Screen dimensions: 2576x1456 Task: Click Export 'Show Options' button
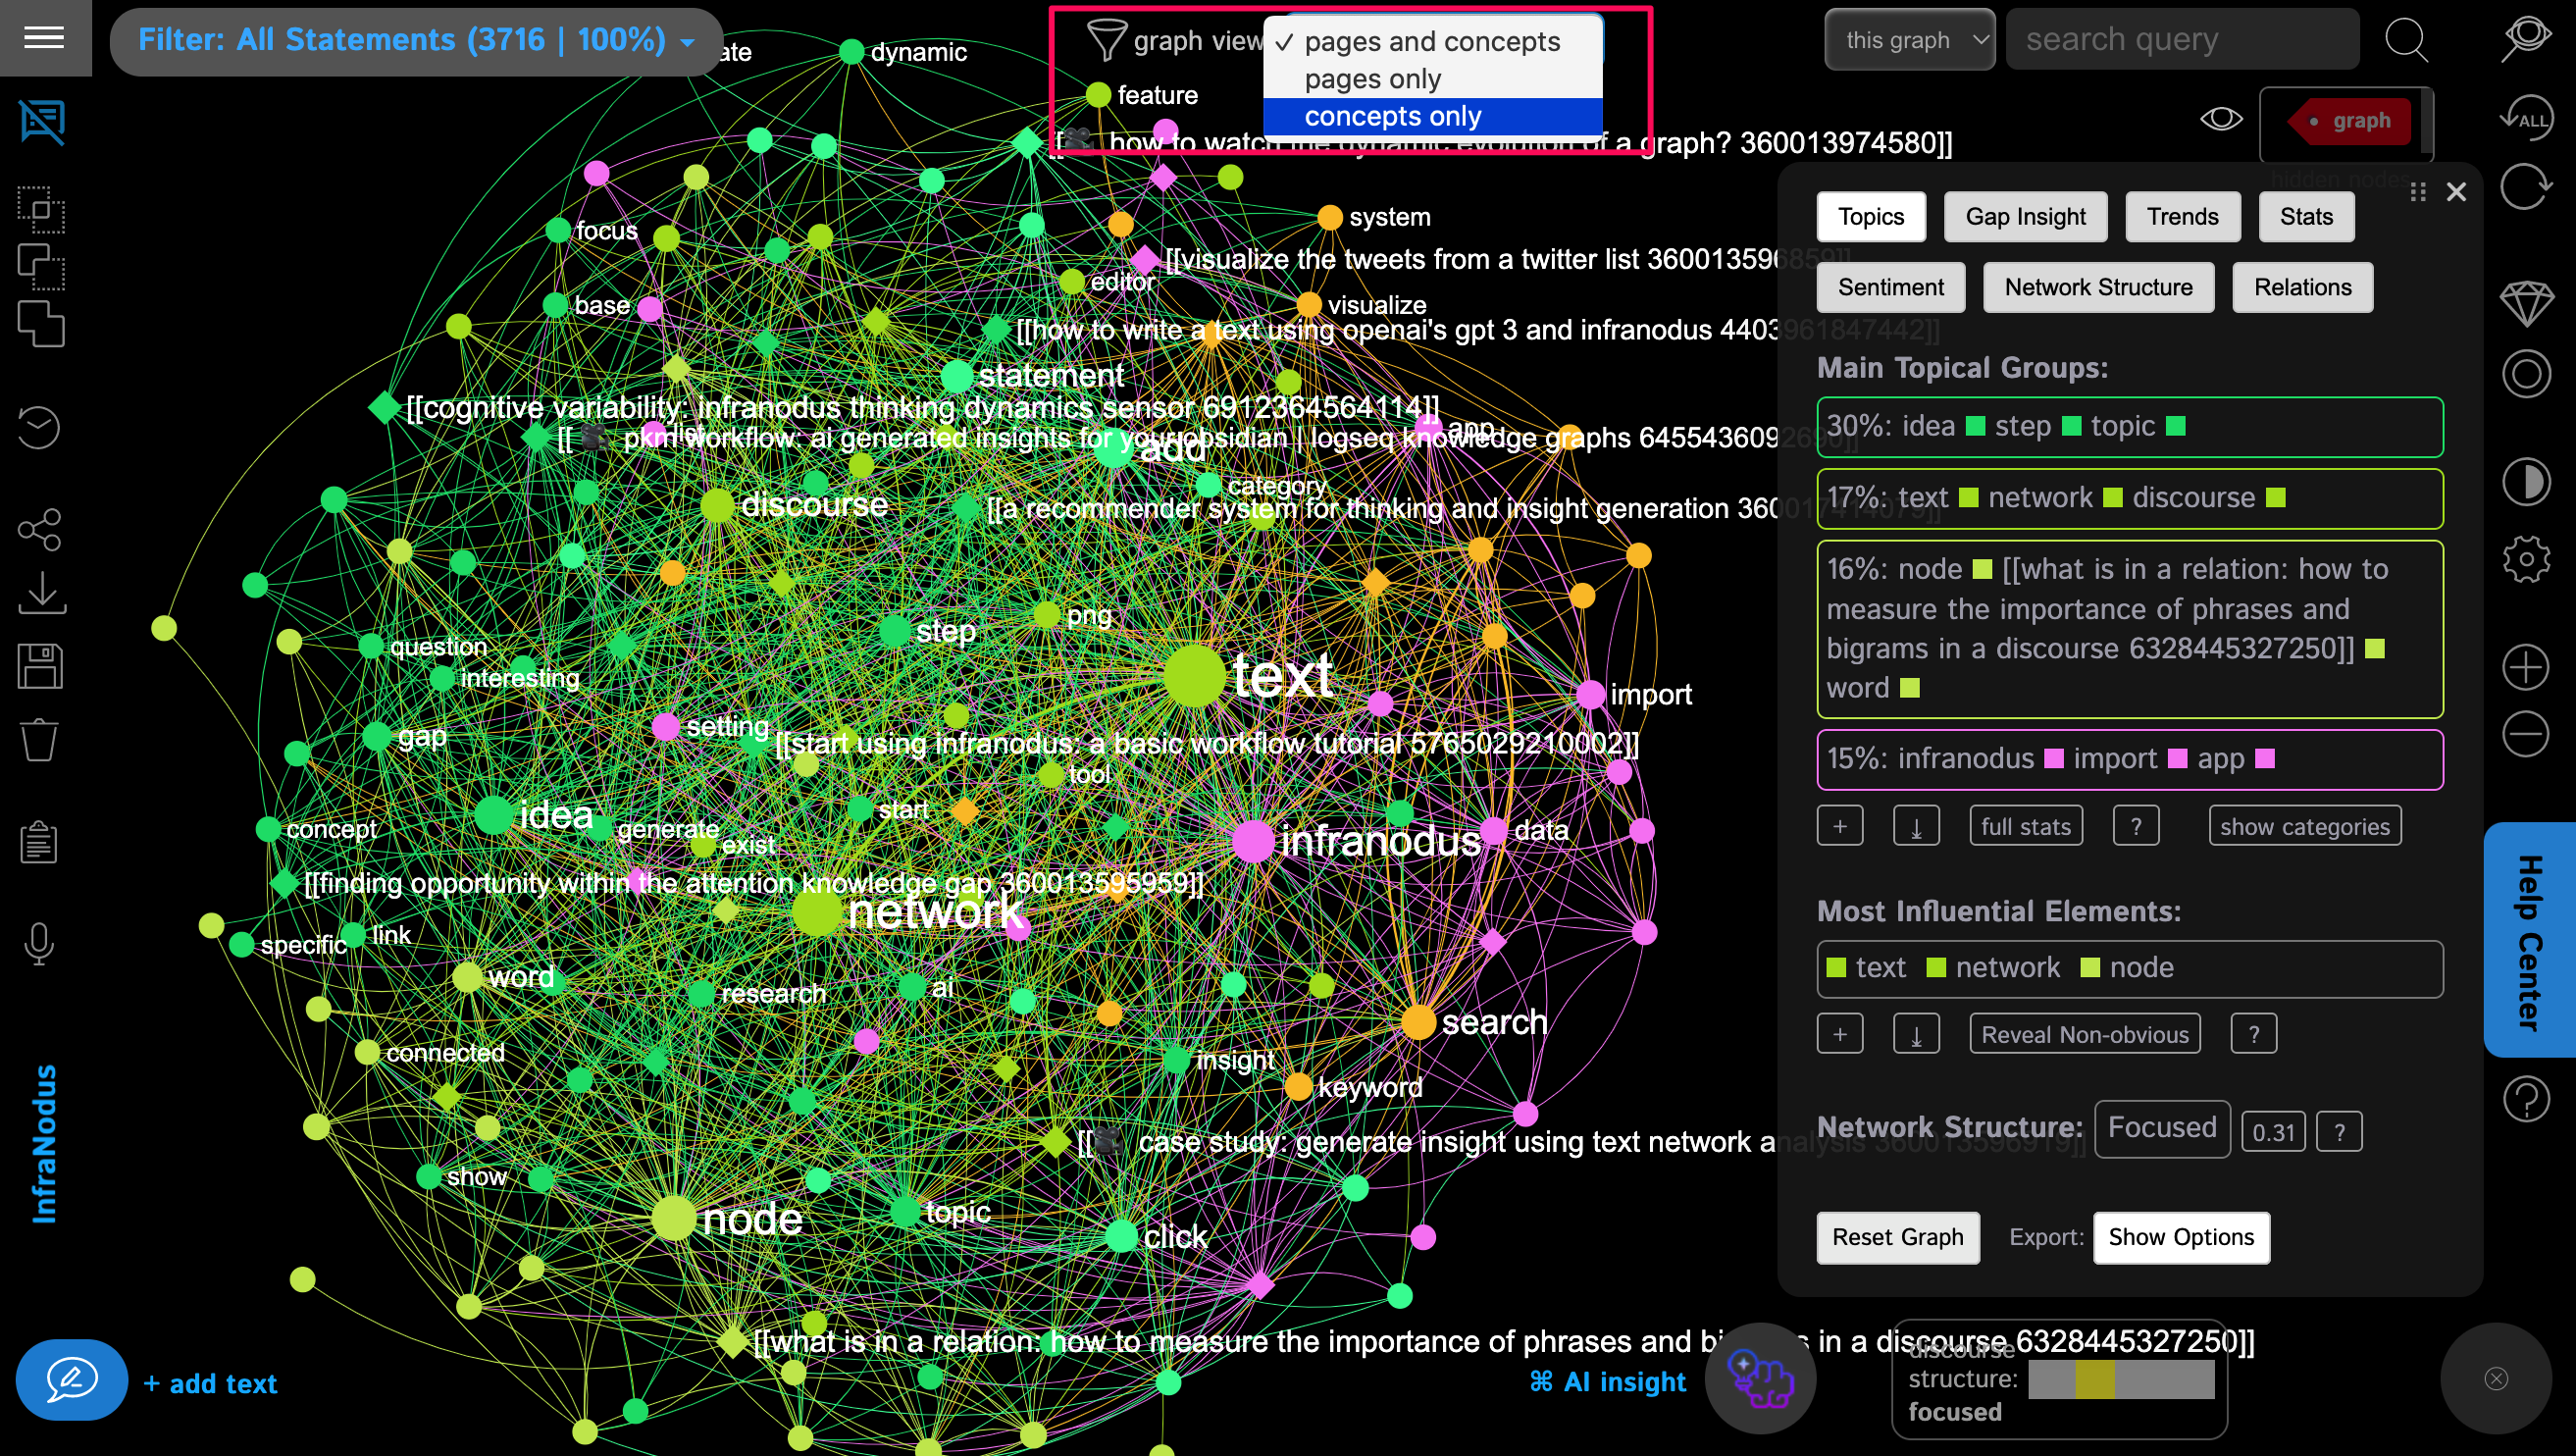tap(2181, 1237)
